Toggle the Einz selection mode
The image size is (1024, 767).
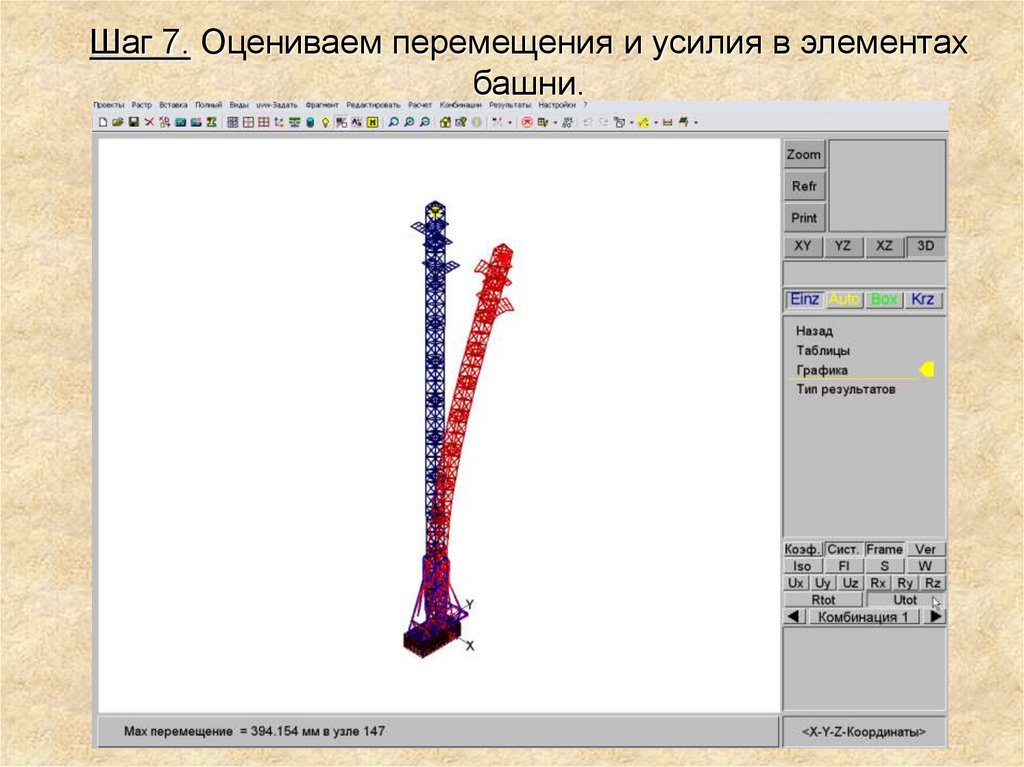805,299
